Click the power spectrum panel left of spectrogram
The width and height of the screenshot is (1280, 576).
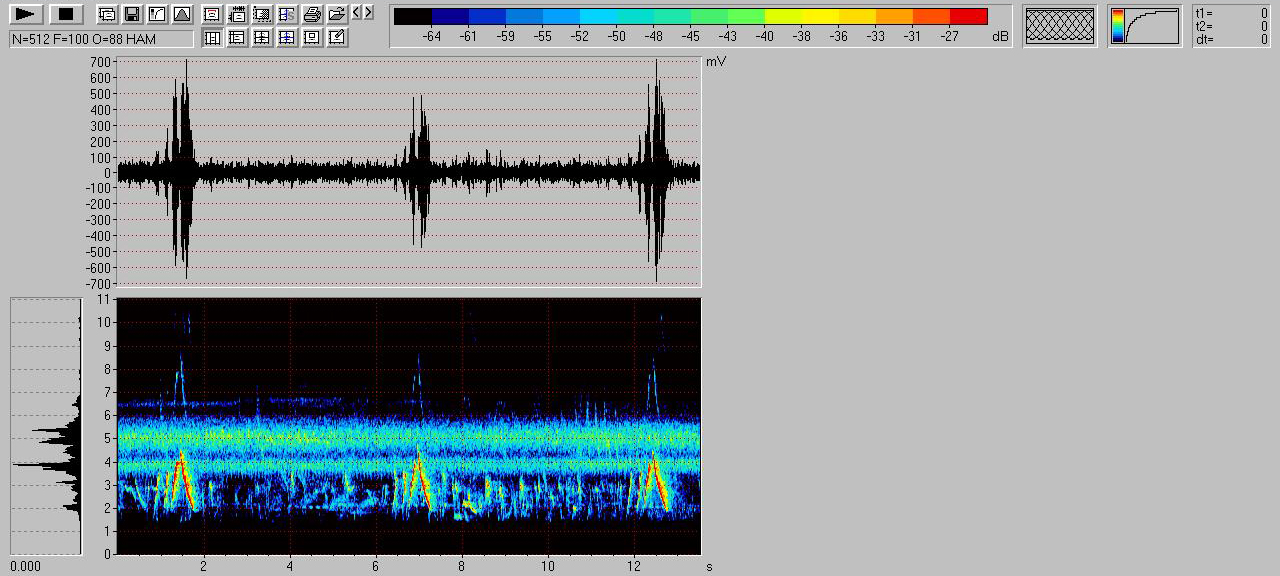pos(46,426)
